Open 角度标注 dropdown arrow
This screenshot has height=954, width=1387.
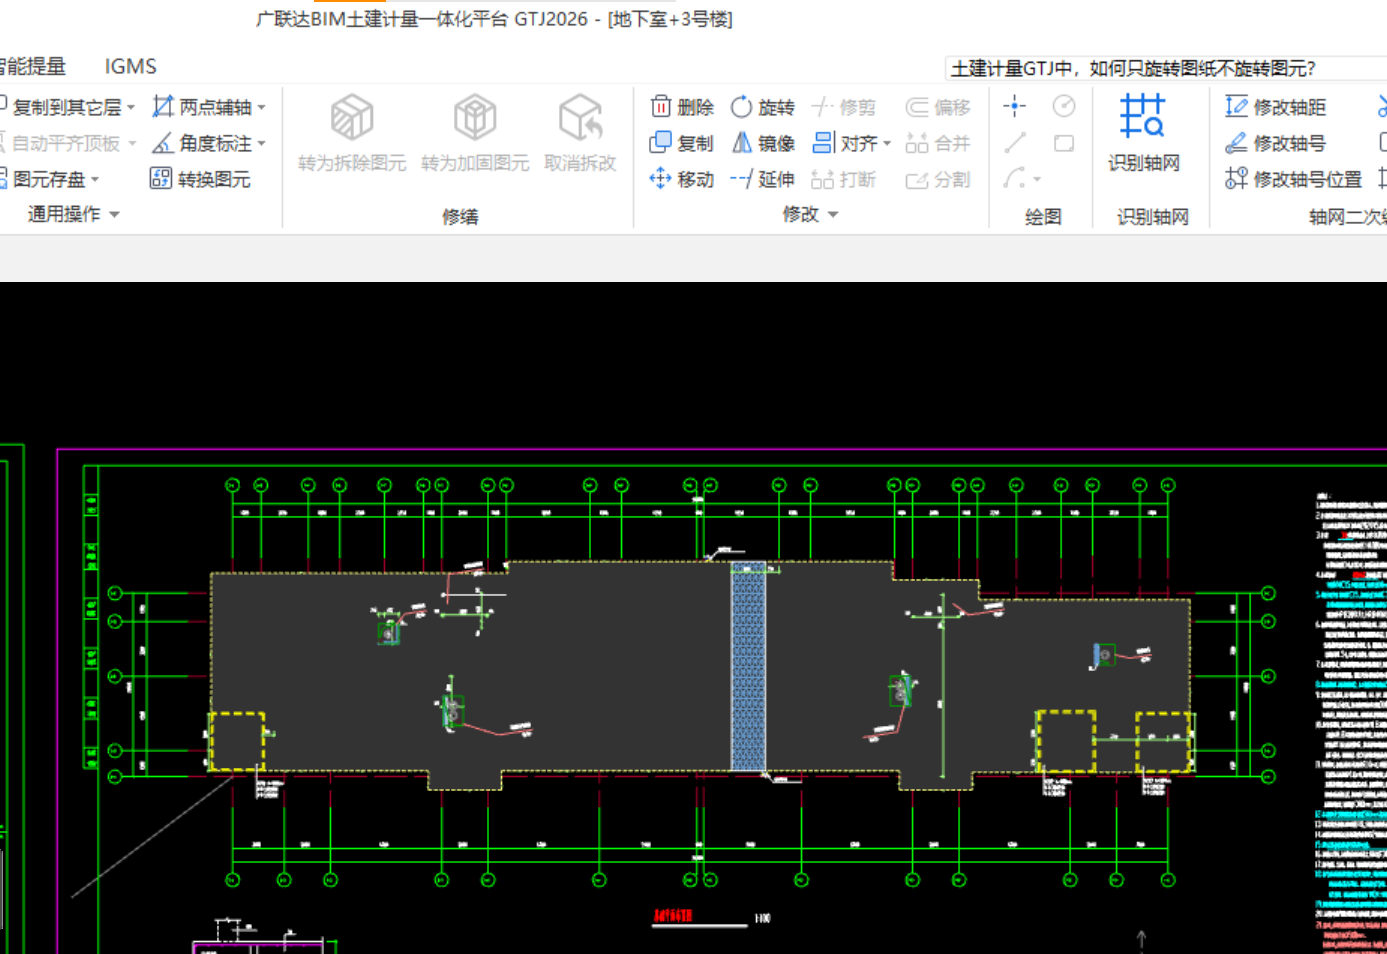262,143
